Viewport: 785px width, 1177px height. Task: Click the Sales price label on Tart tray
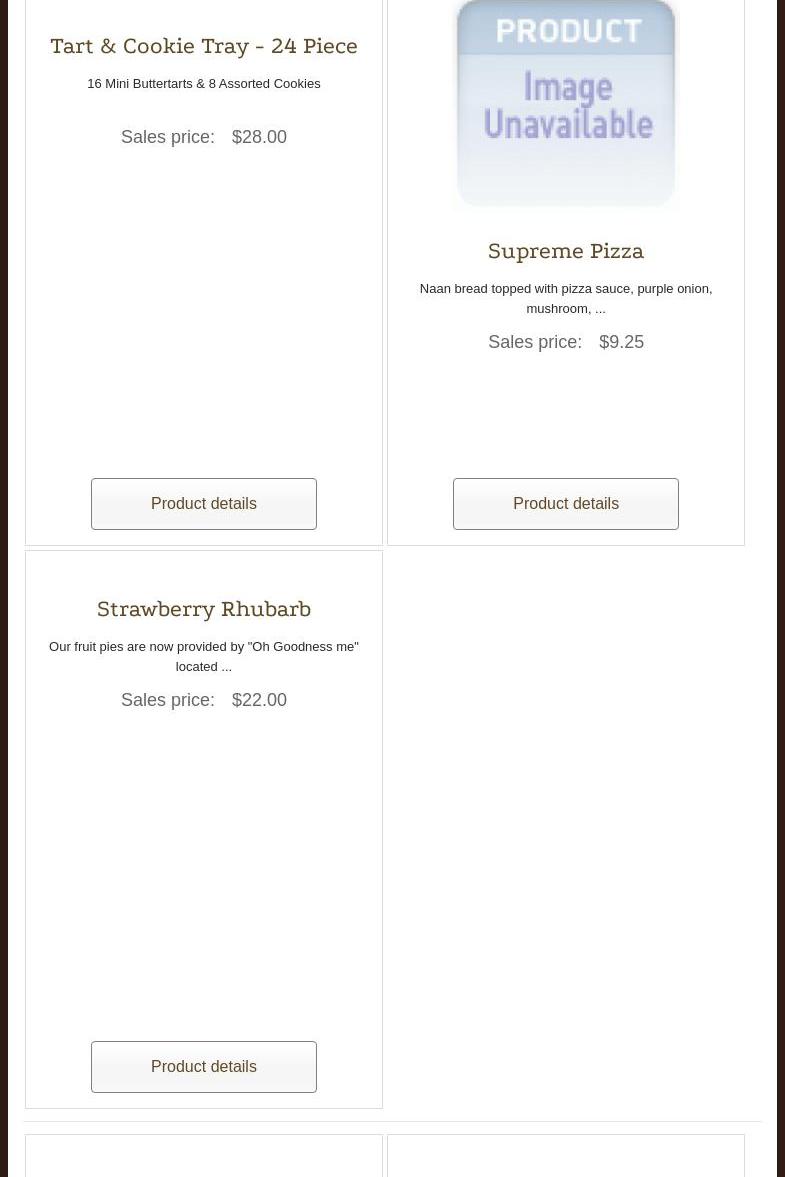(x=168, y=137)
